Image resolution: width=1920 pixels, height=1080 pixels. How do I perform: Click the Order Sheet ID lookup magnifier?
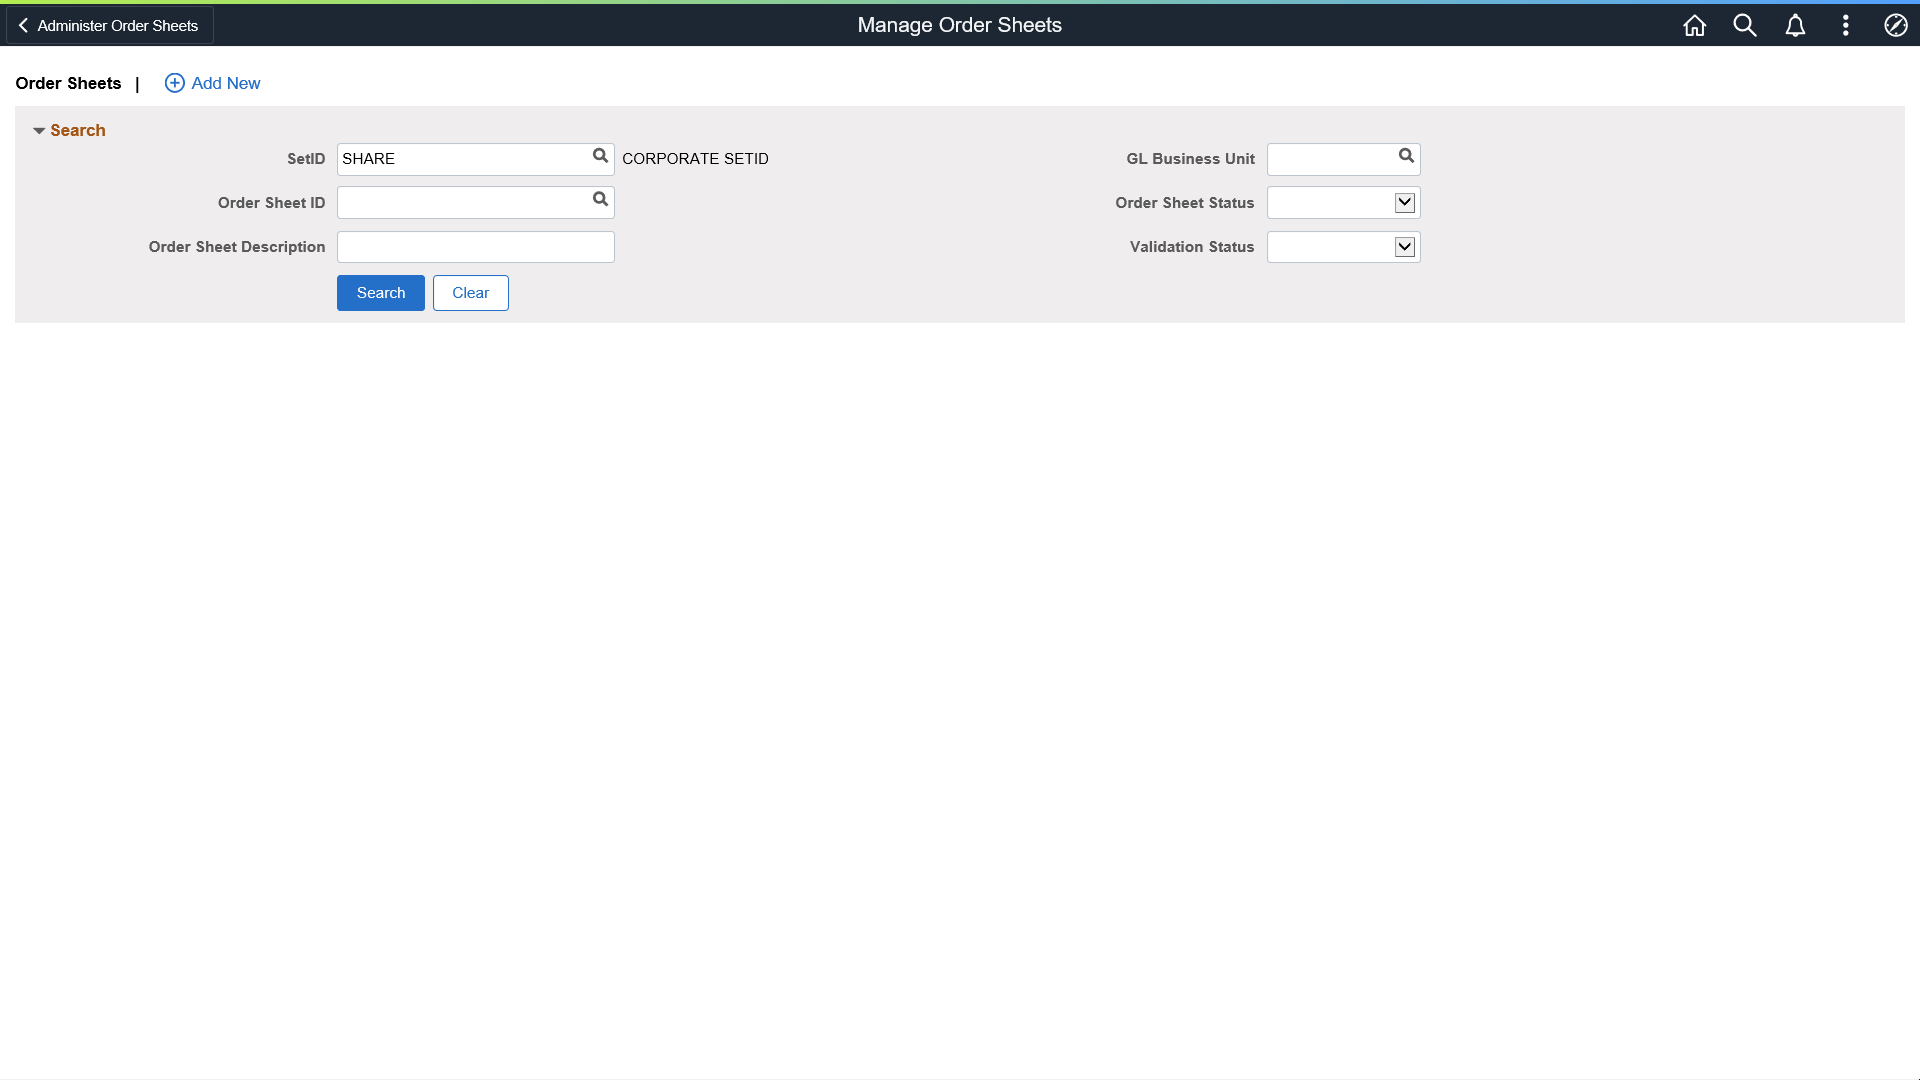[600, 200]
